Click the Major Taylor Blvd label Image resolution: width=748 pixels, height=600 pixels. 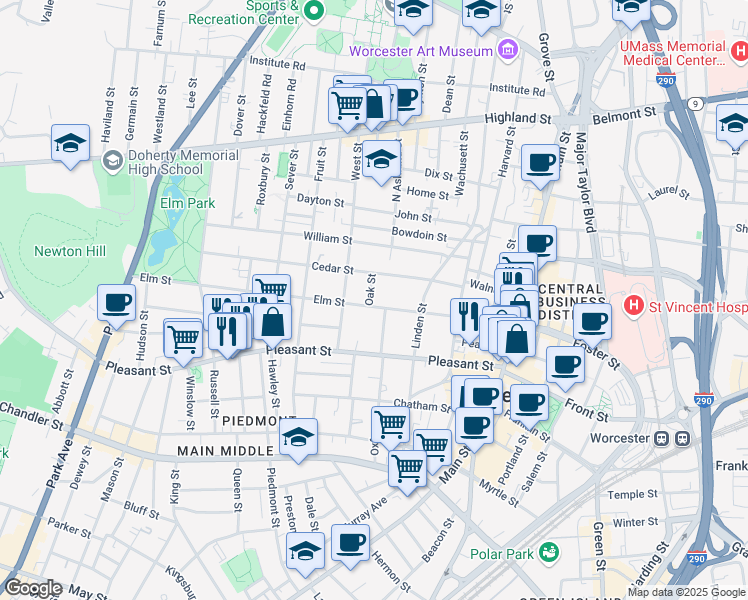(585, 183)
